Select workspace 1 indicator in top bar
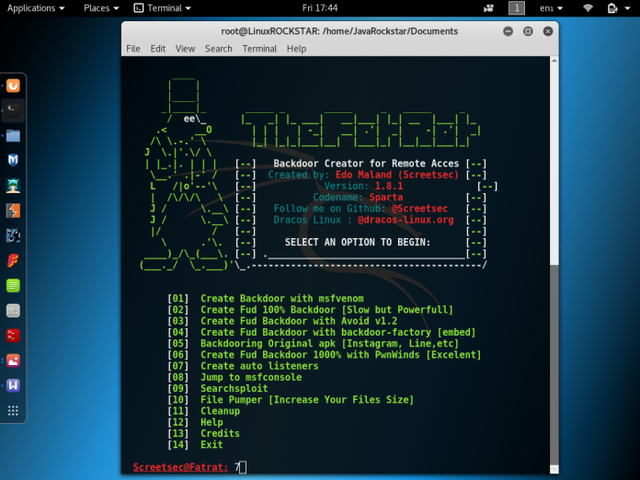The width and height of the screenshot is (640, 480). click(516, 8)
